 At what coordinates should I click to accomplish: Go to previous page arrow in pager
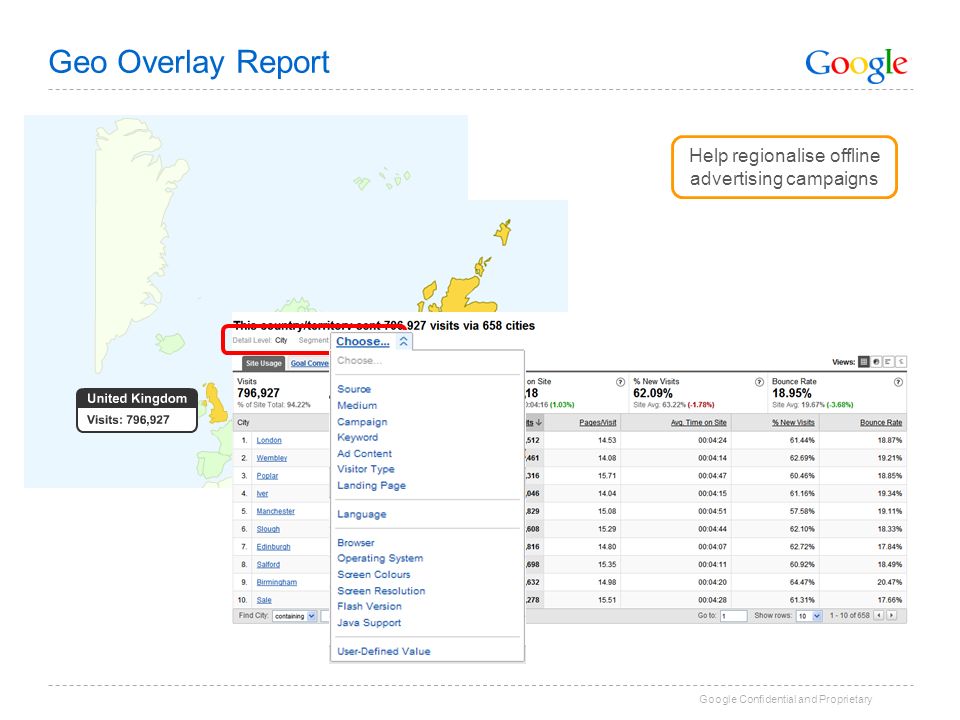point(879,615)
